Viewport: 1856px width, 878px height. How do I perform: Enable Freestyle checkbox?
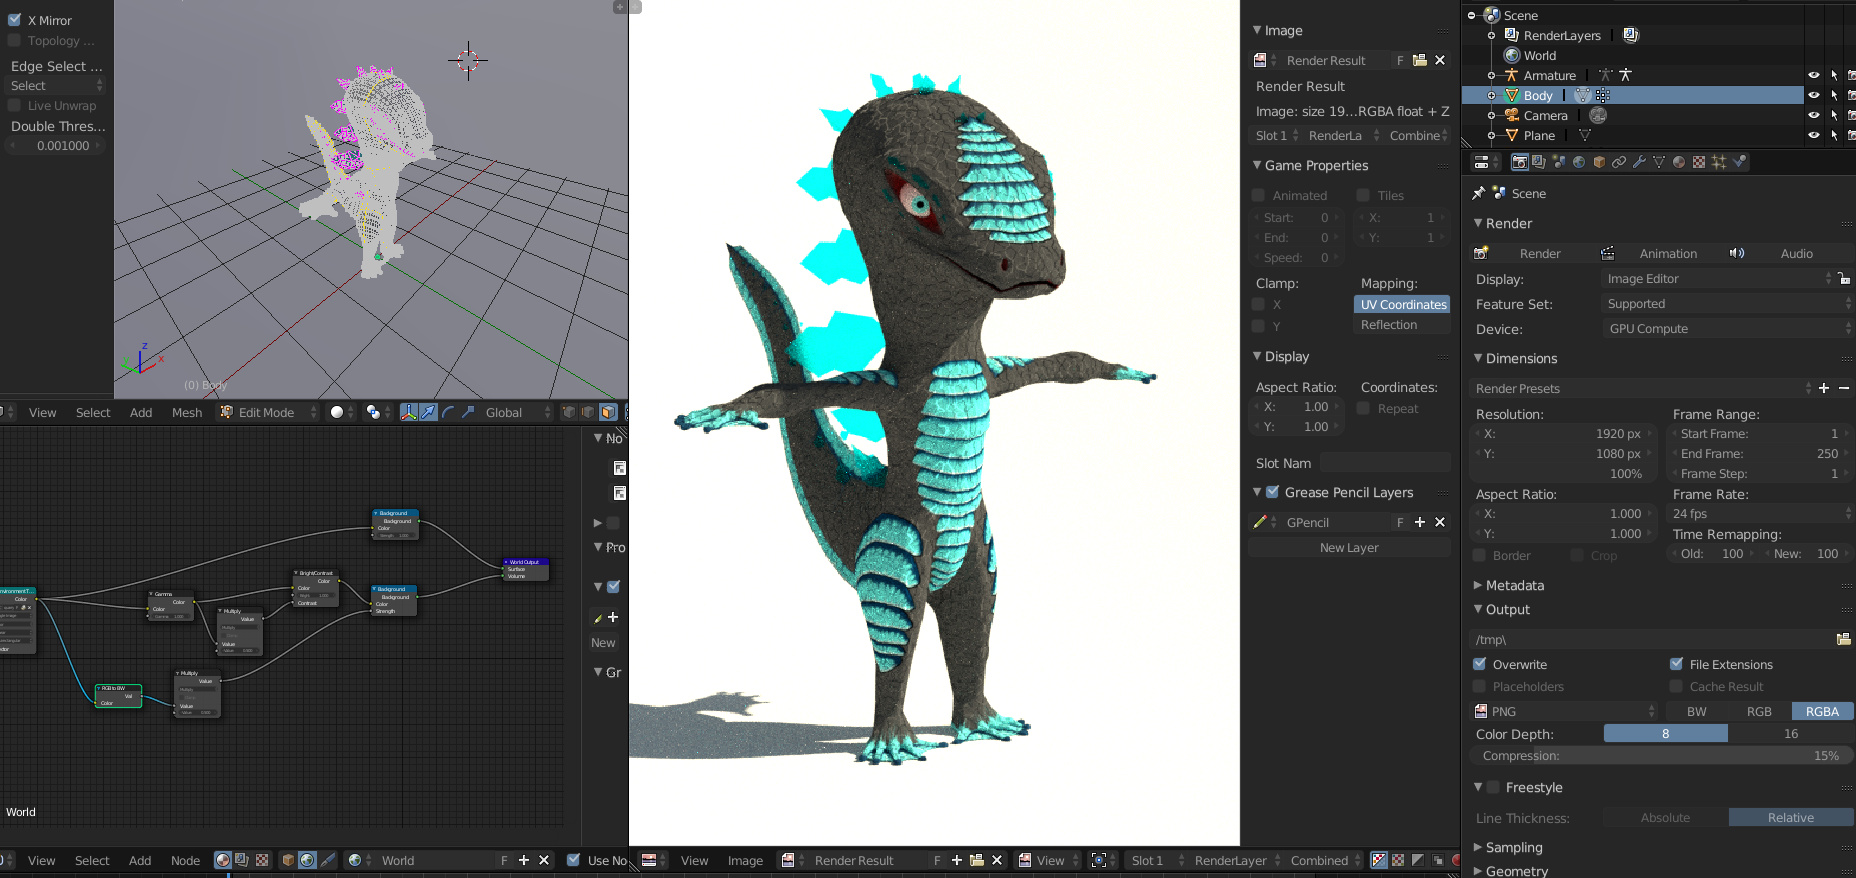[1493, 787]
